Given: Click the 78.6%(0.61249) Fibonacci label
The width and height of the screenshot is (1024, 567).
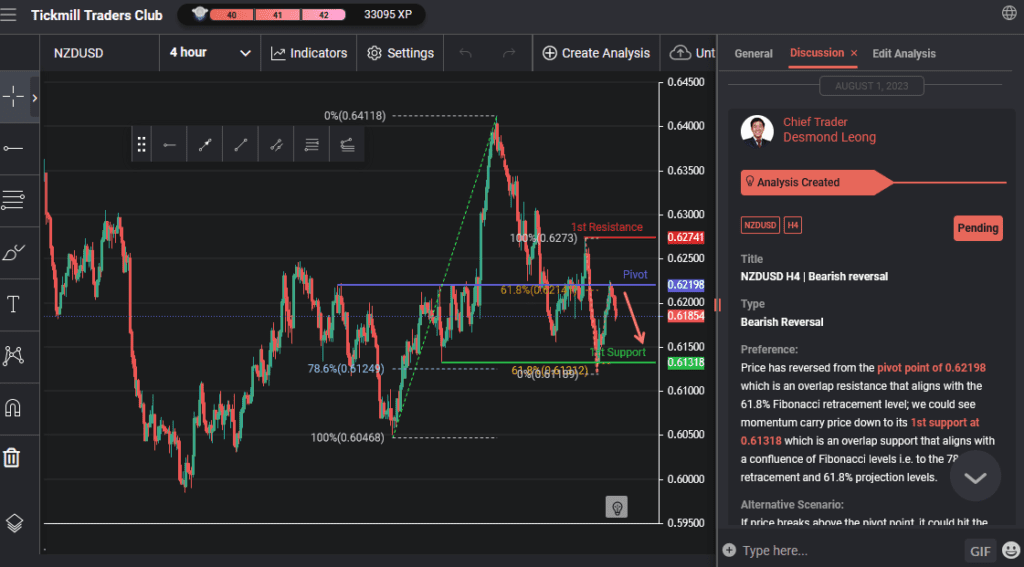Looking at the screenshot, I should coord(346,368).
